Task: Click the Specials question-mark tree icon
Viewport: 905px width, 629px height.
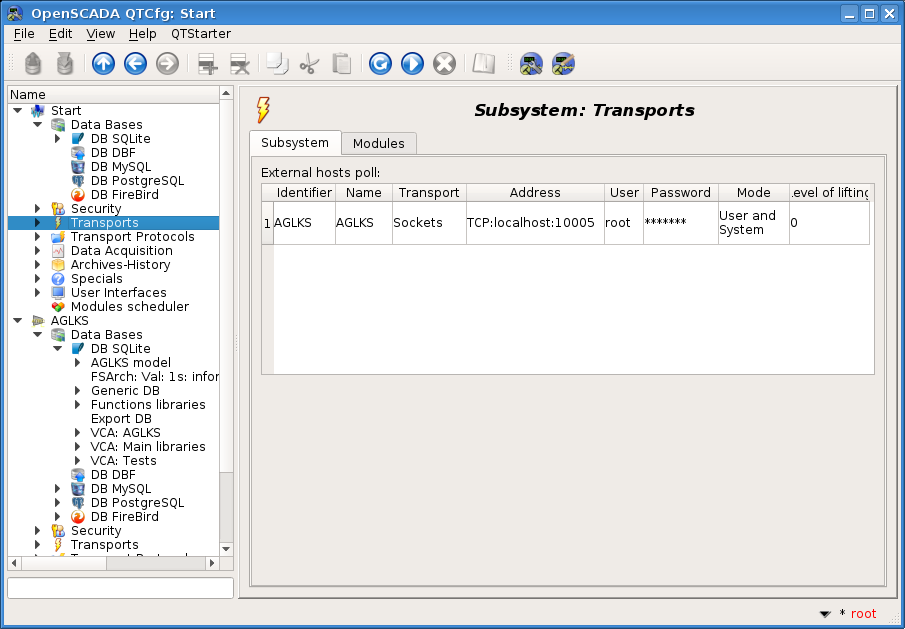Action: pyautogui.click(x=58, y=279)
